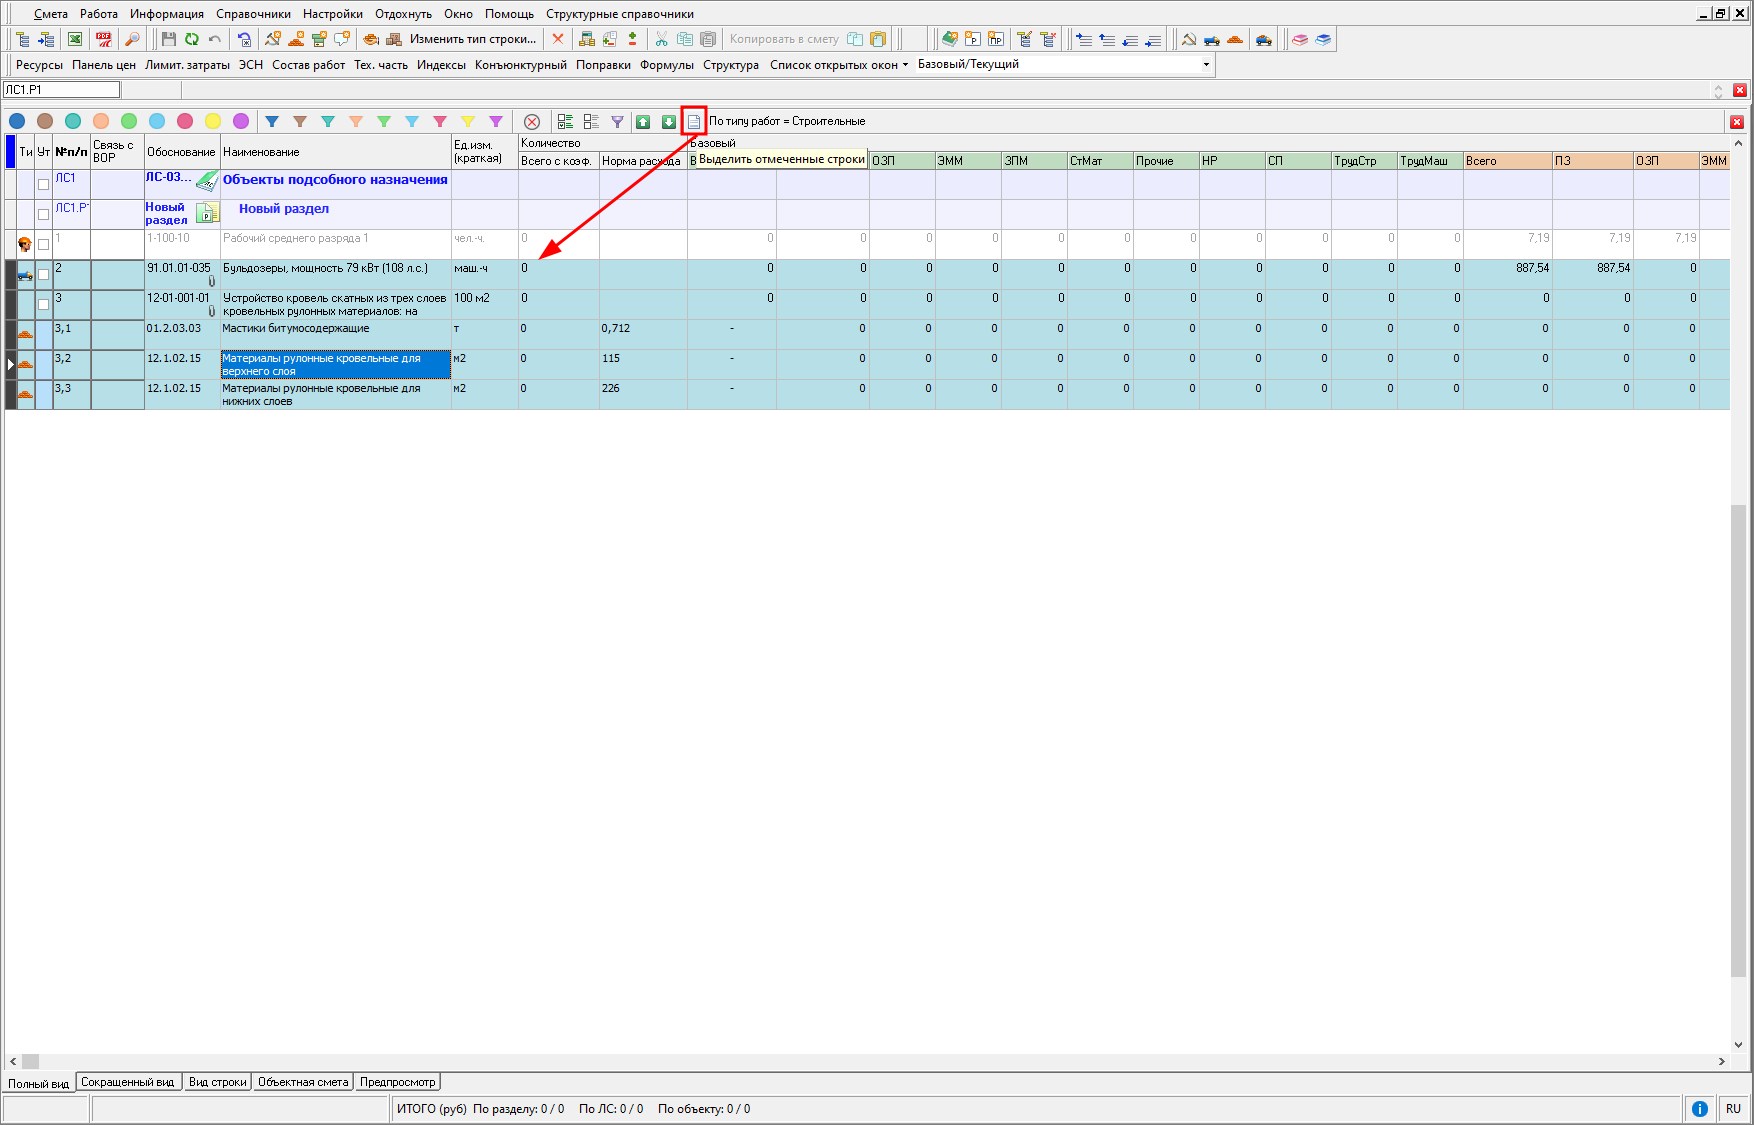The height and width of the screenshot is (1125, 1754).
Task: Switch to the Объектная смета tab
Action: [303, 1082]
